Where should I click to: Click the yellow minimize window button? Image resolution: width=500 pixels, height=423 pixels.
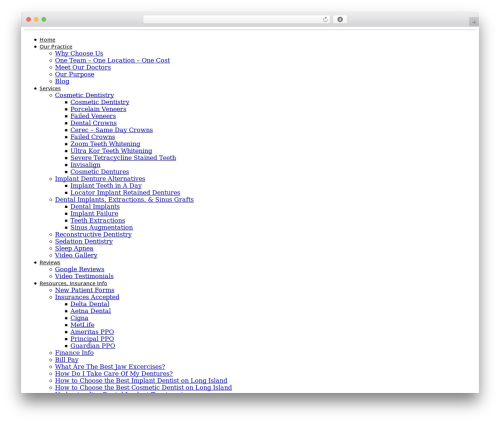(36, 20)
